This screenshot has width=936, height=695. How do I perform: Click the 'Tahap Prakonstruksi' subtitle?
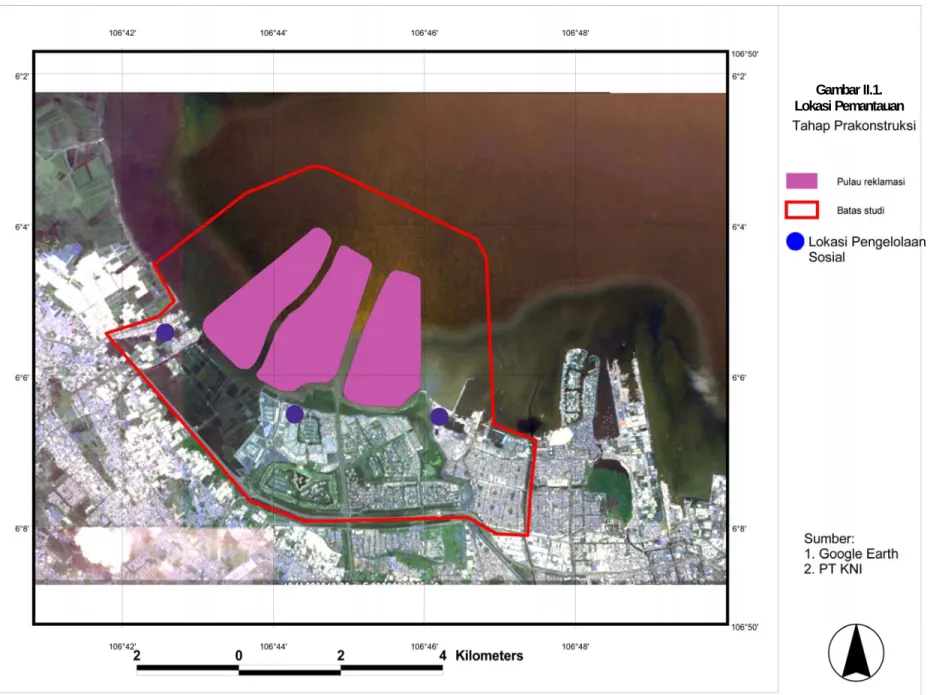(854, 126)
